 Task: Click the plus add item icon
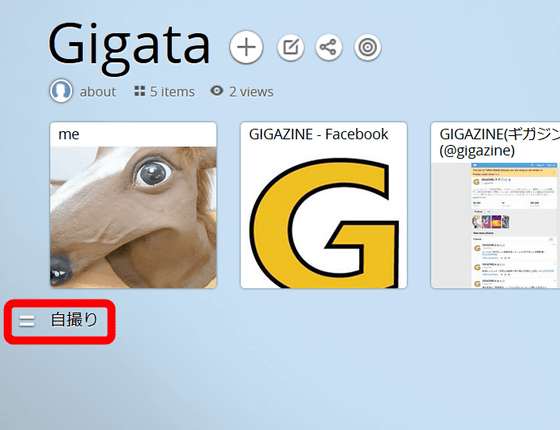(246, 47)
